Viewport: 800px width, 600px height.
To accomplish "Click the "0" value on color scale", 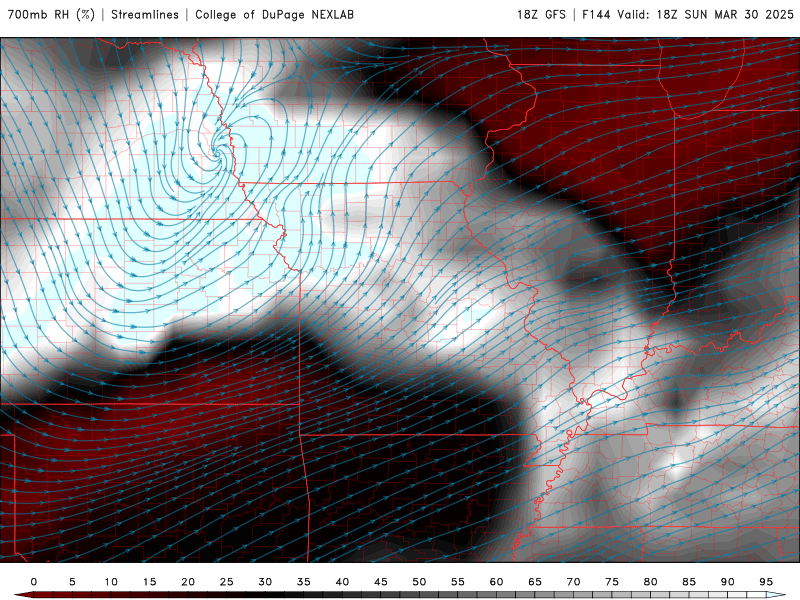I will click(34, 582).
